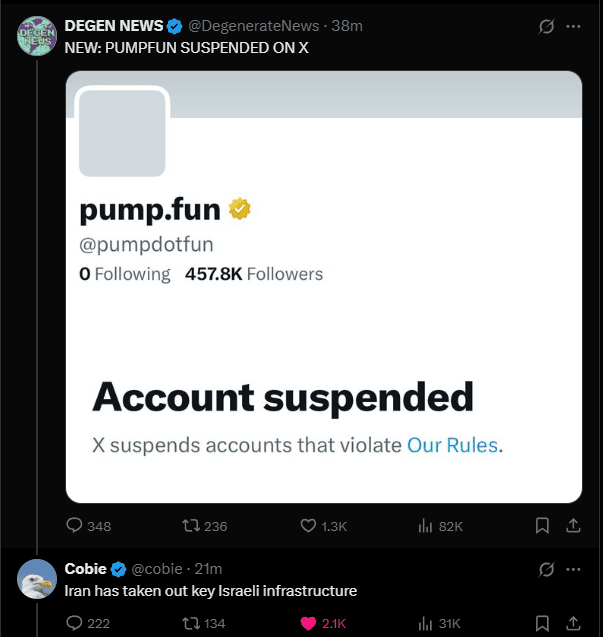
Task: Open more options menu on Cobie's post
Action: [x=573, y=569]
